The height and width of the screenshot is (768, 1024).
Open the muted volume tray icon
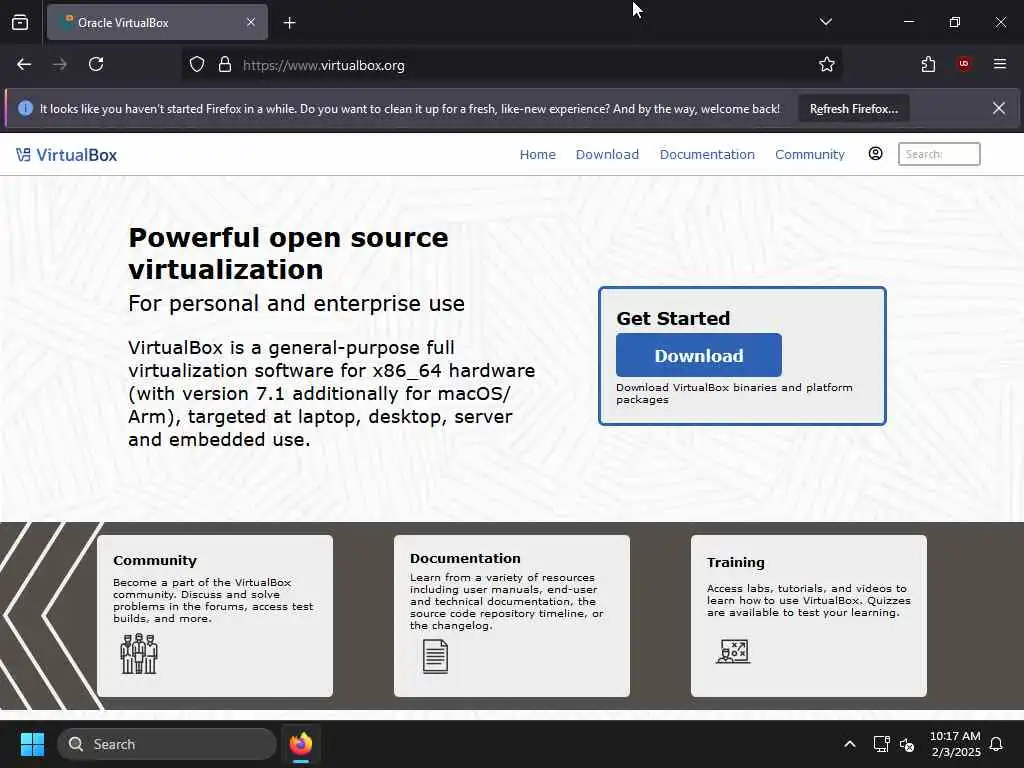click(906, 744)
